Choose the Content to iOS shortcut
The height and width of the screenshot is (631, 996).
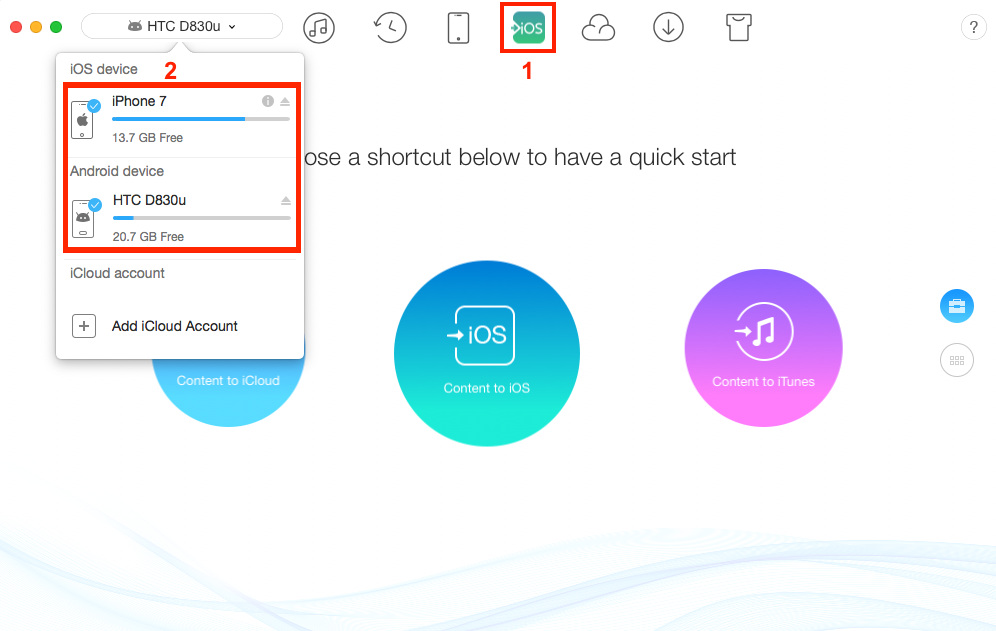click(x=487, y=353)
